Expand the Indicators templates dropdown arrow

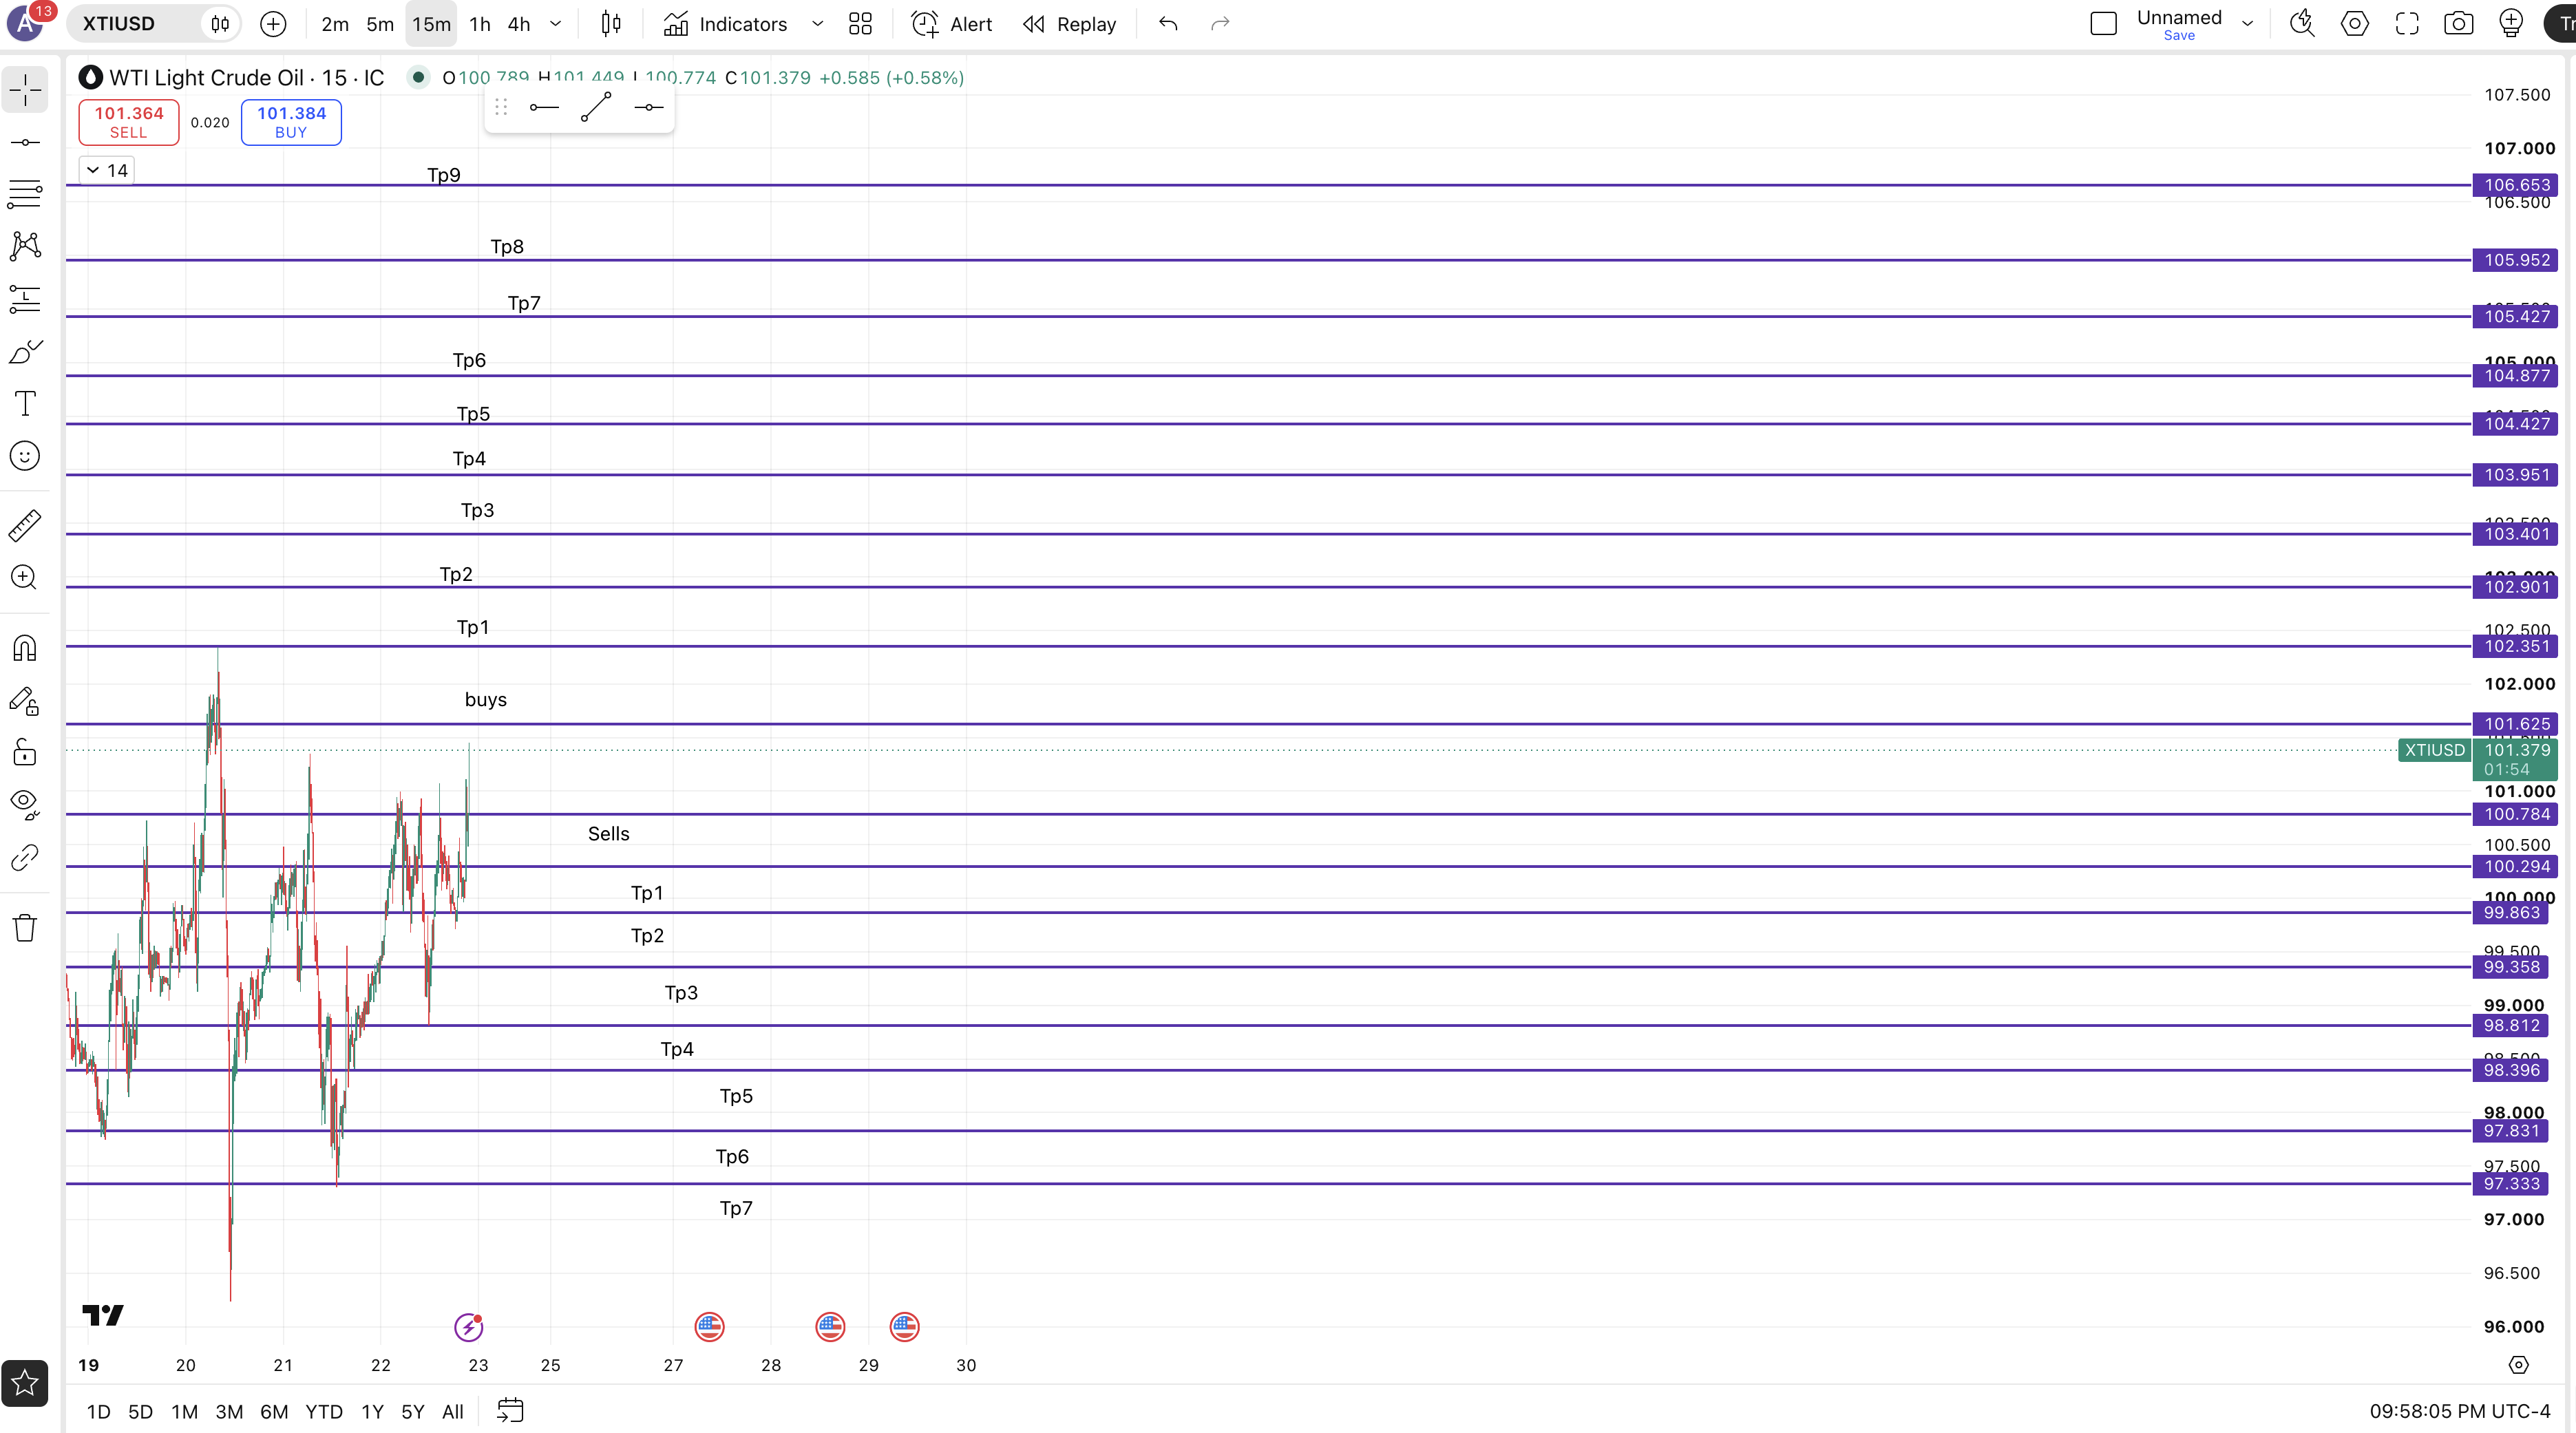point(817,24)
